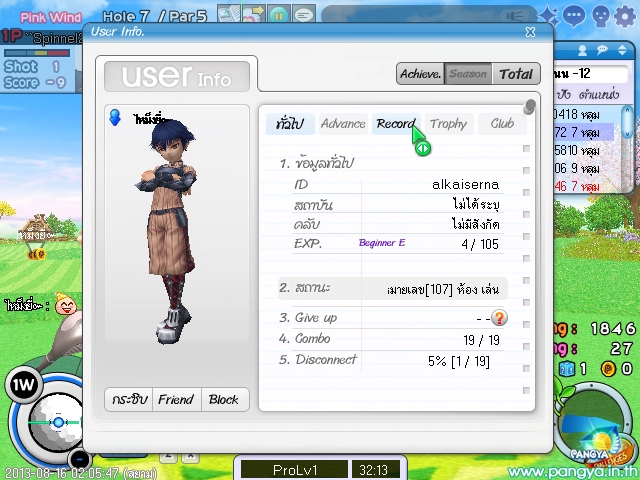Click the Pink Wind course name

tap(51, 17)
